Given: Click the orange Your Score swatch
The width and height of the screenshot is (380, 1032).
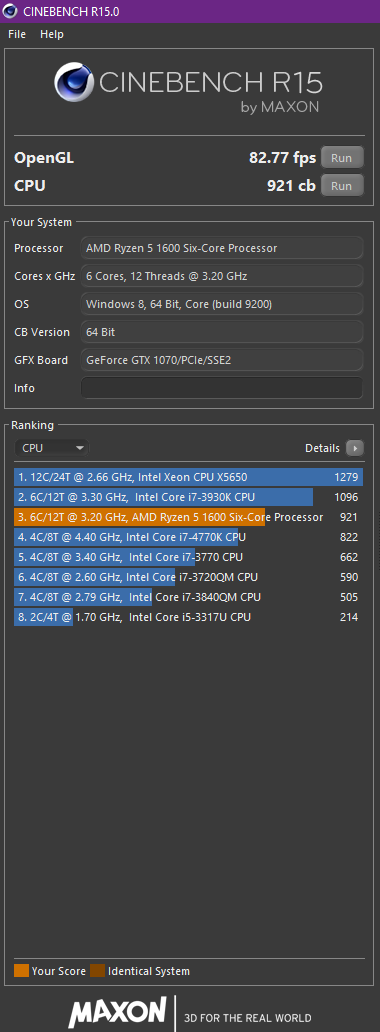Looking at the screenshot, I should (x=22, y=971).
